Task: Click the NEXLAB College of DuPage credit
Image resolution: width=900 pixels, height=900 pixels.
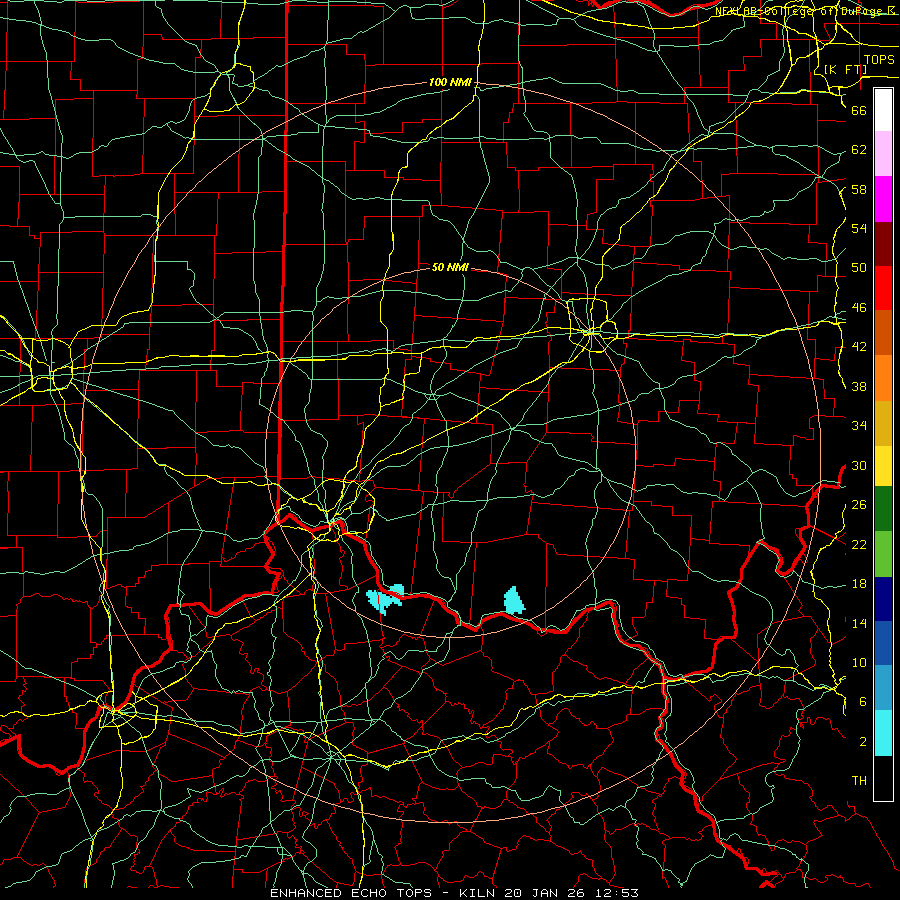Action: pos(806,11)
